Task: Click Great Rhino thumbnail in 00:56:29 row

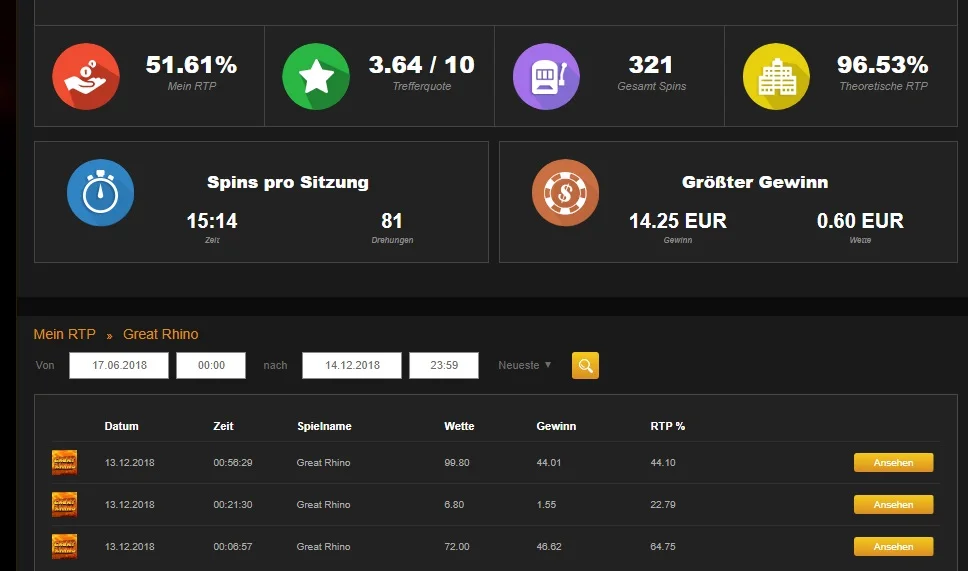Action: [x=64, y=462]
